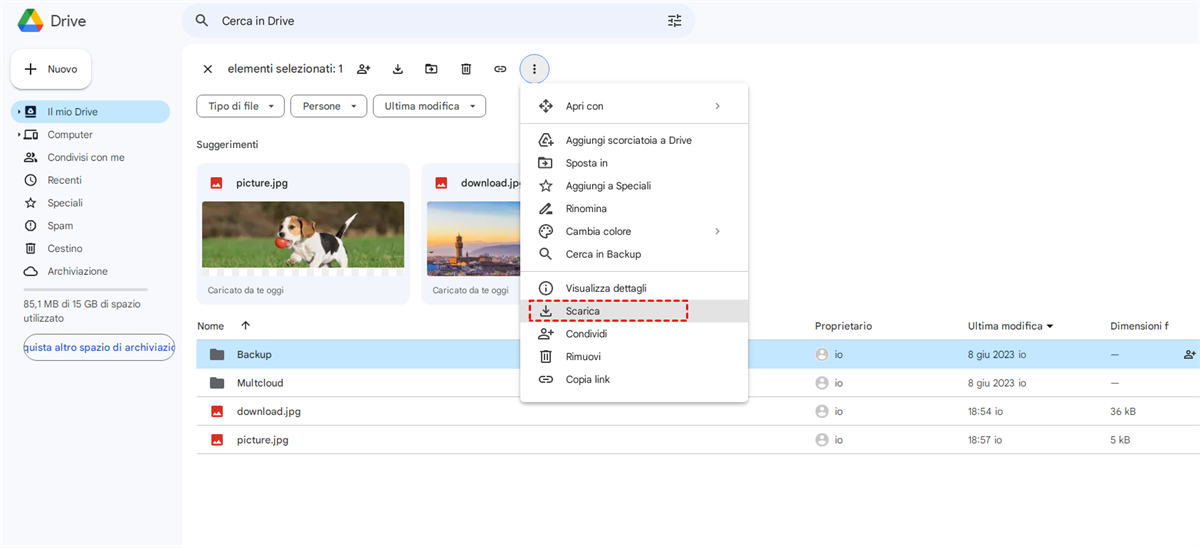This screenshot has width=1200, height=548.
Task: Click the Google Drive logo
Action: coord(30,20)
